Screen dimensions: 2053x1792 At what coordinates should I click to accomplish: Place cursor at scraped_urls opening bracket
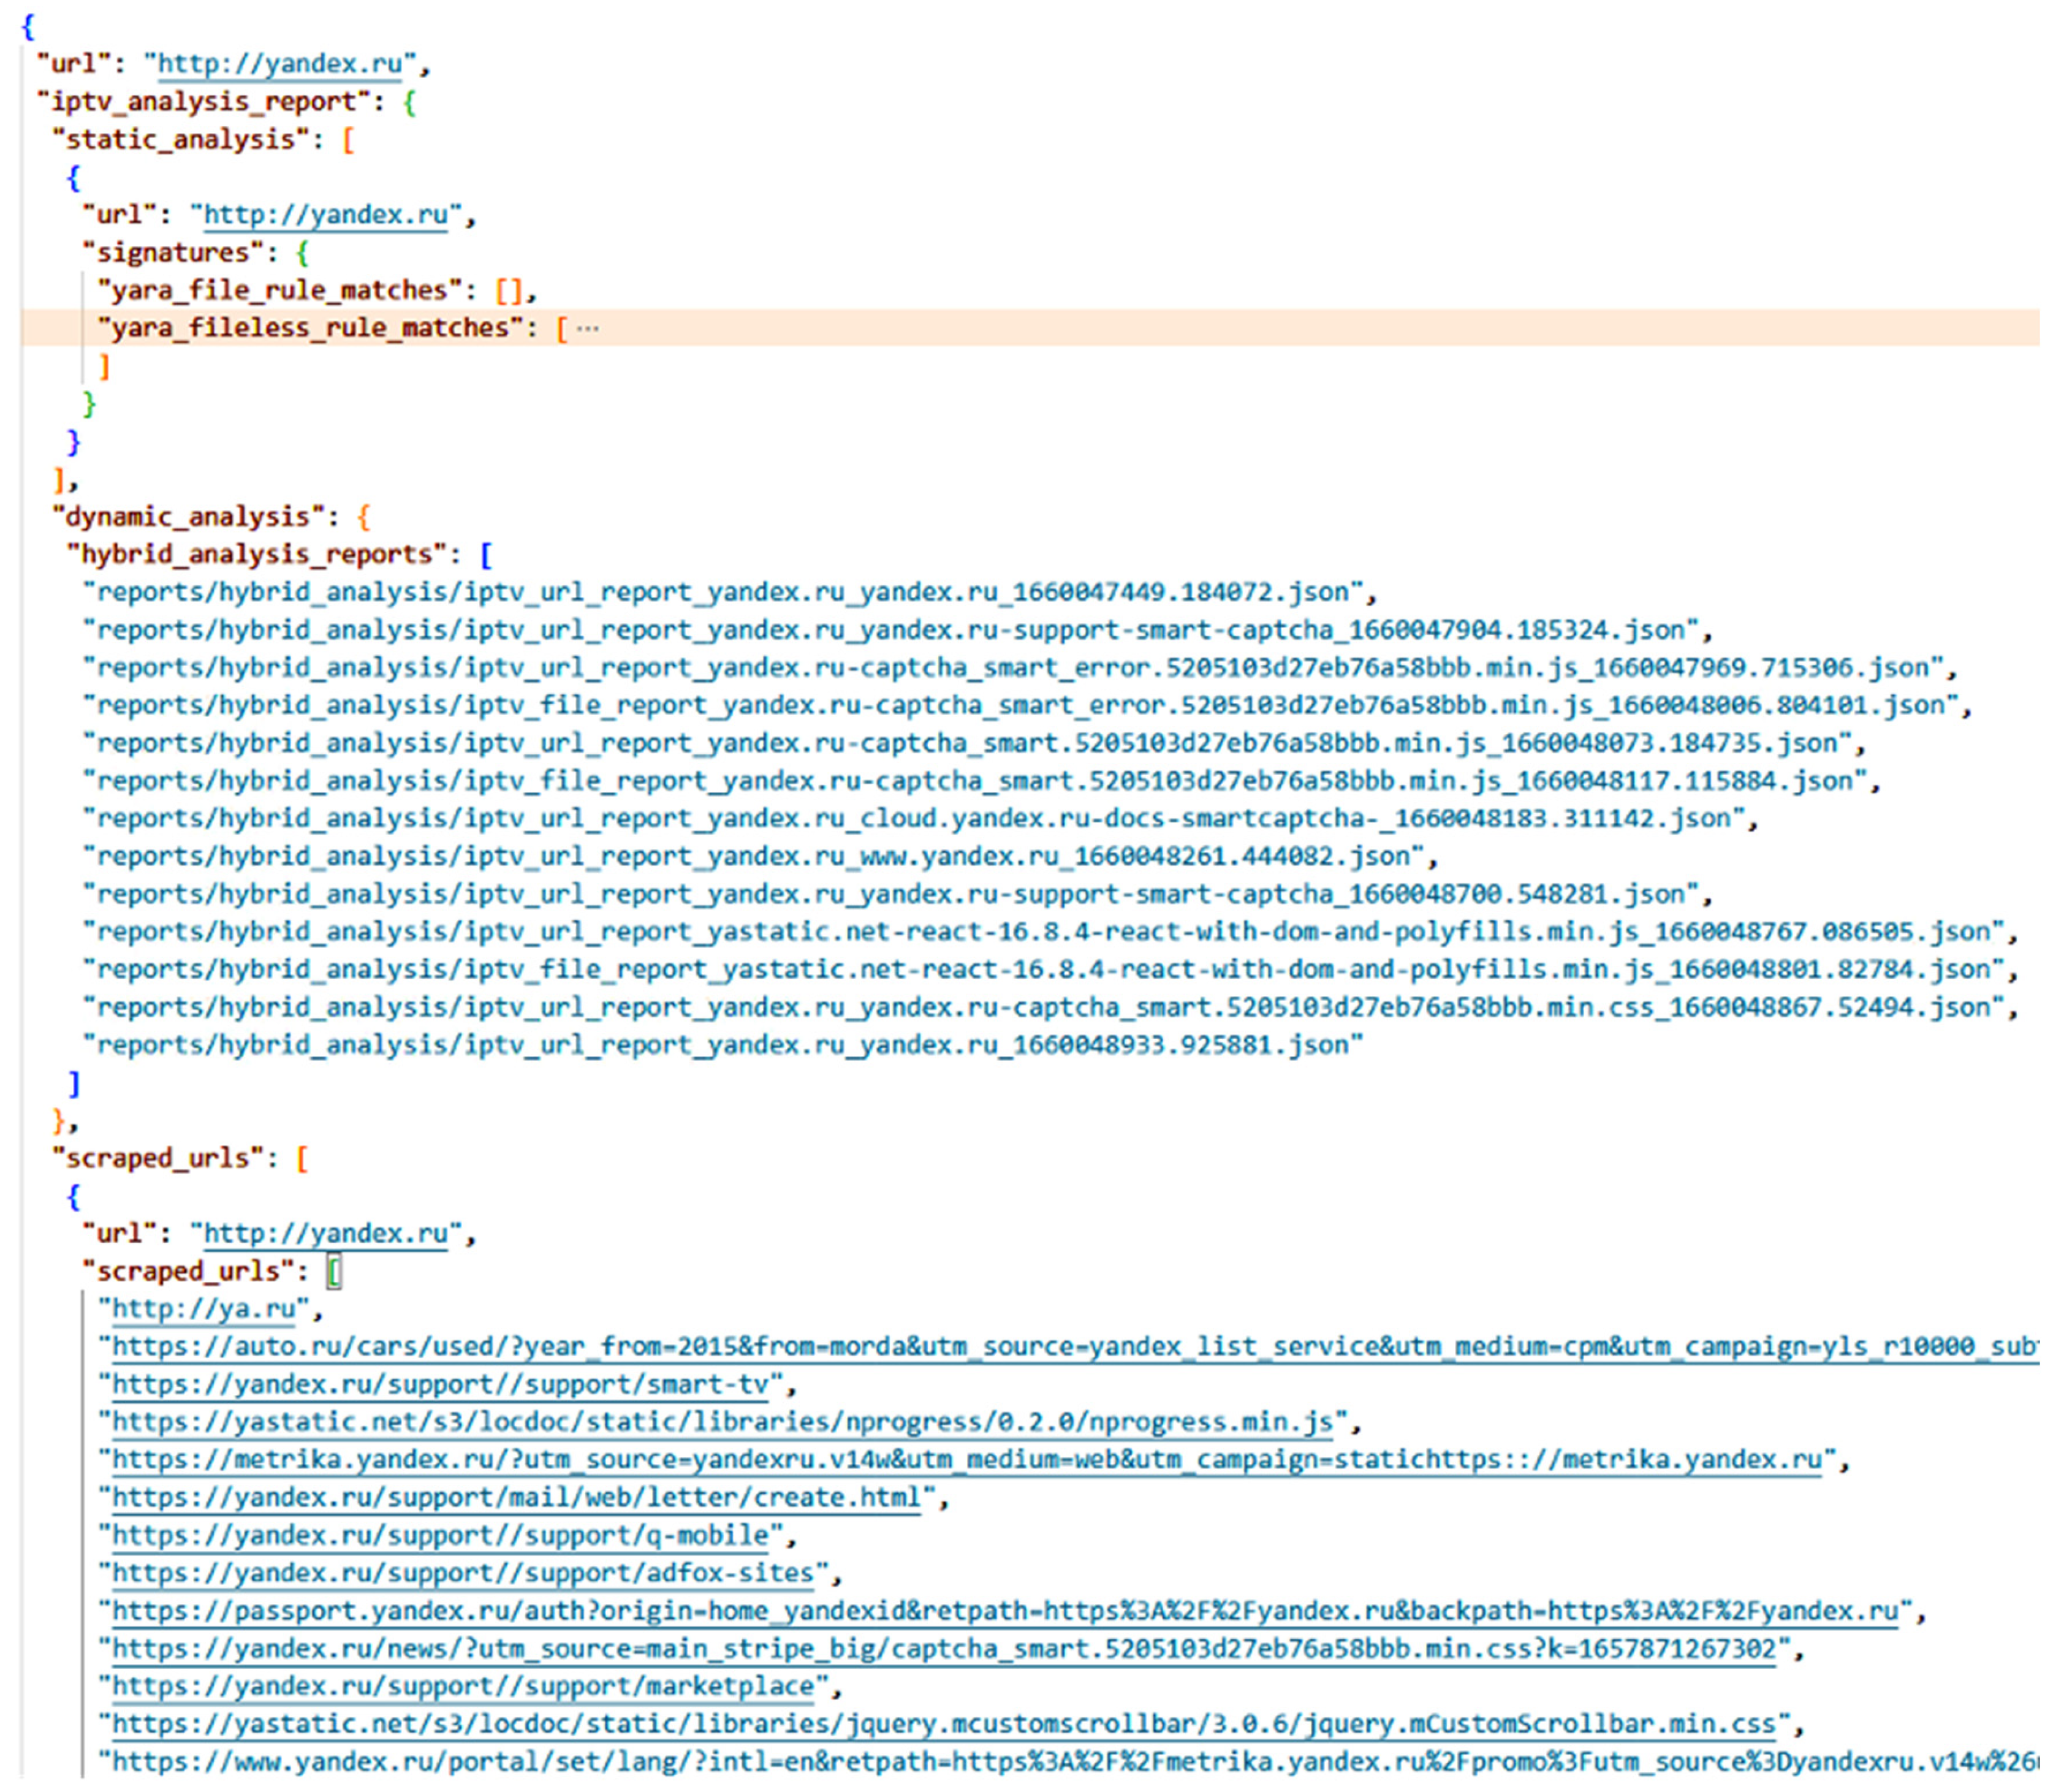pos(334,1272)
